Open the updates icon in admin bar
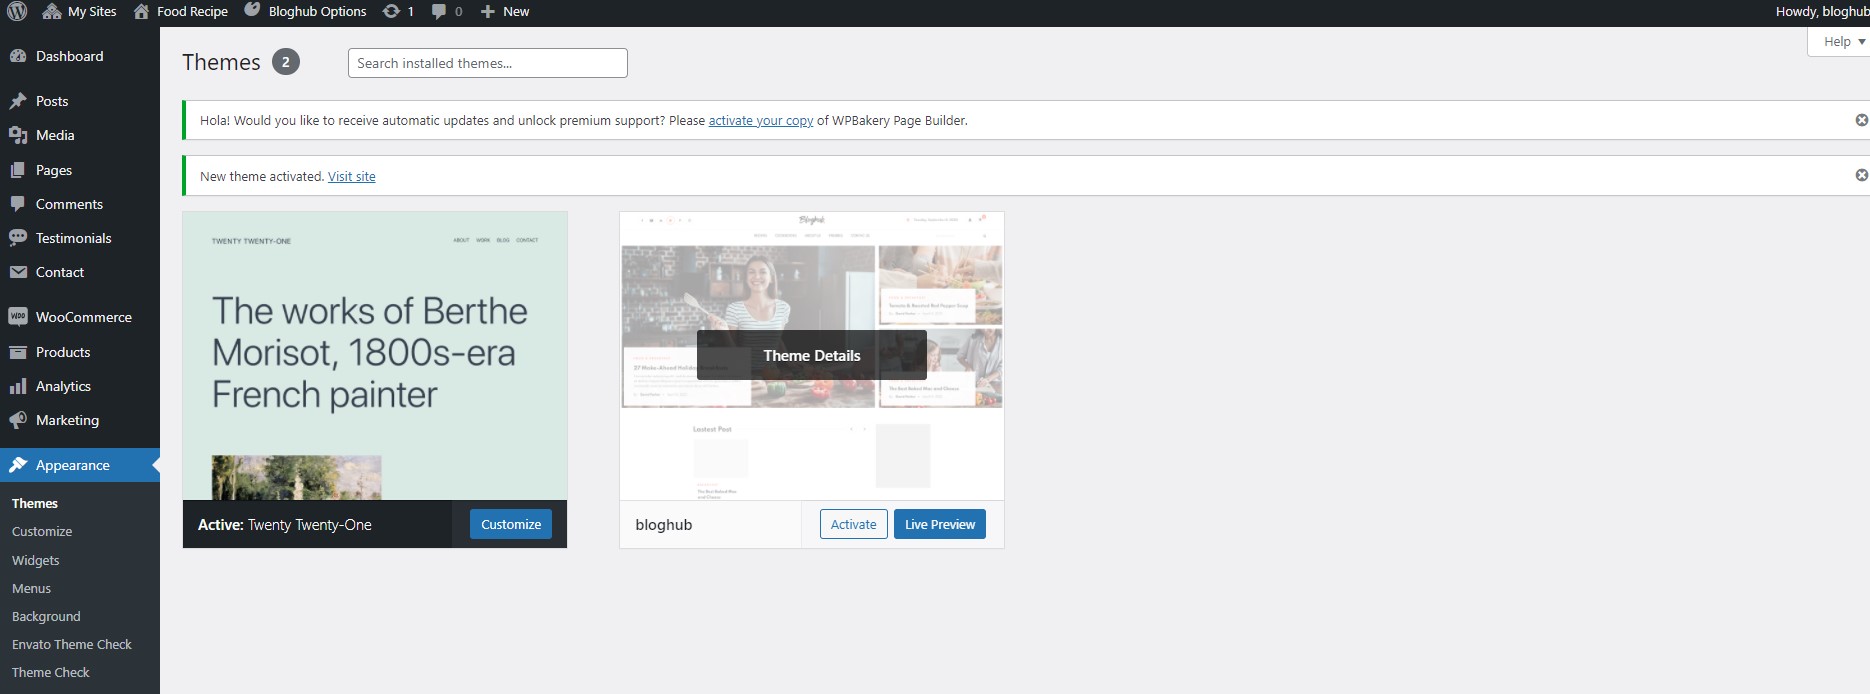1870x694 pixels. [391, 11]
